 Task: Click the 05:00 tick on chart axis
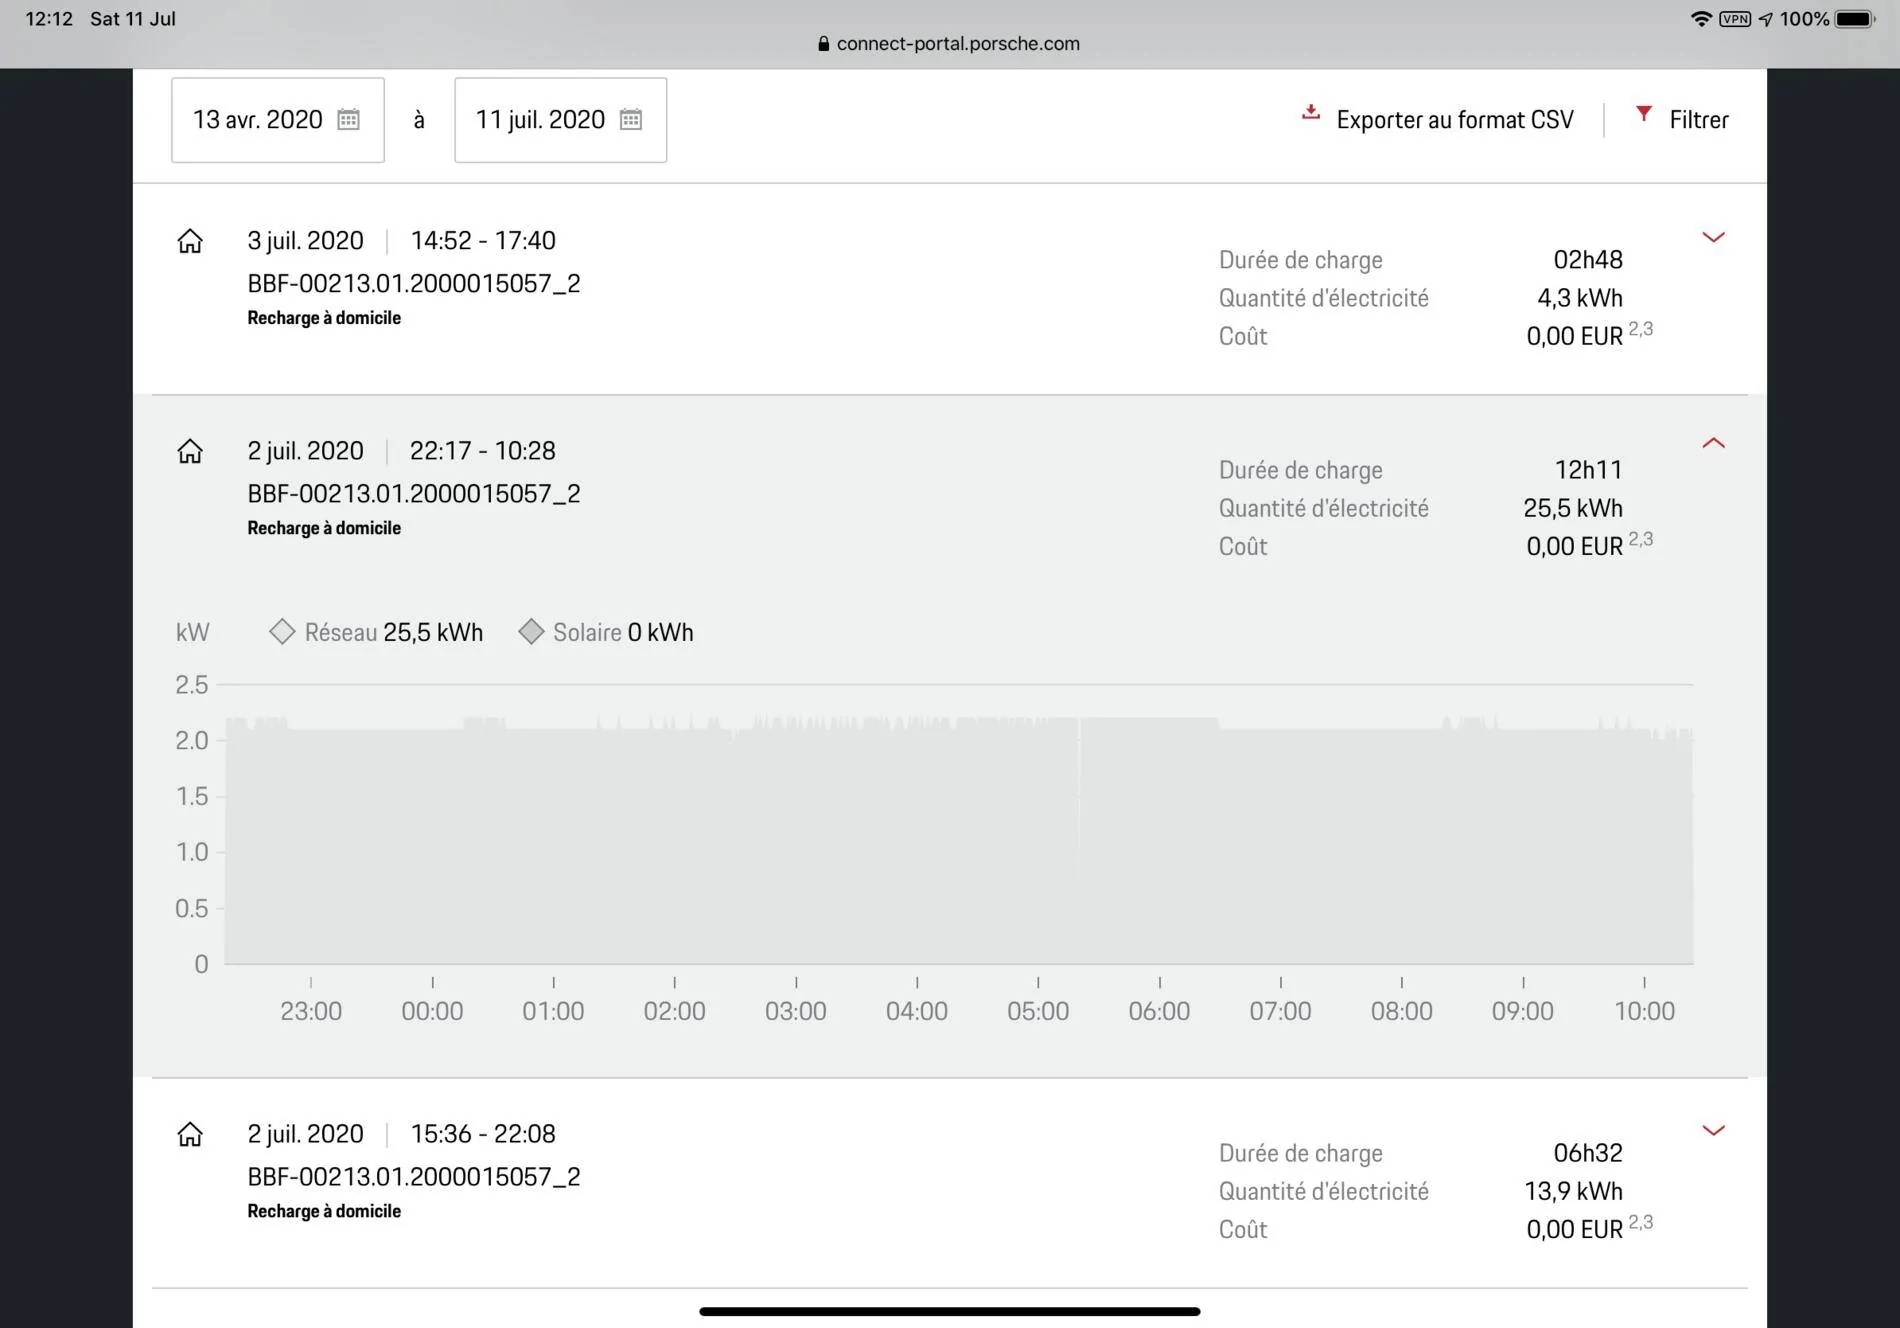1038,1011
